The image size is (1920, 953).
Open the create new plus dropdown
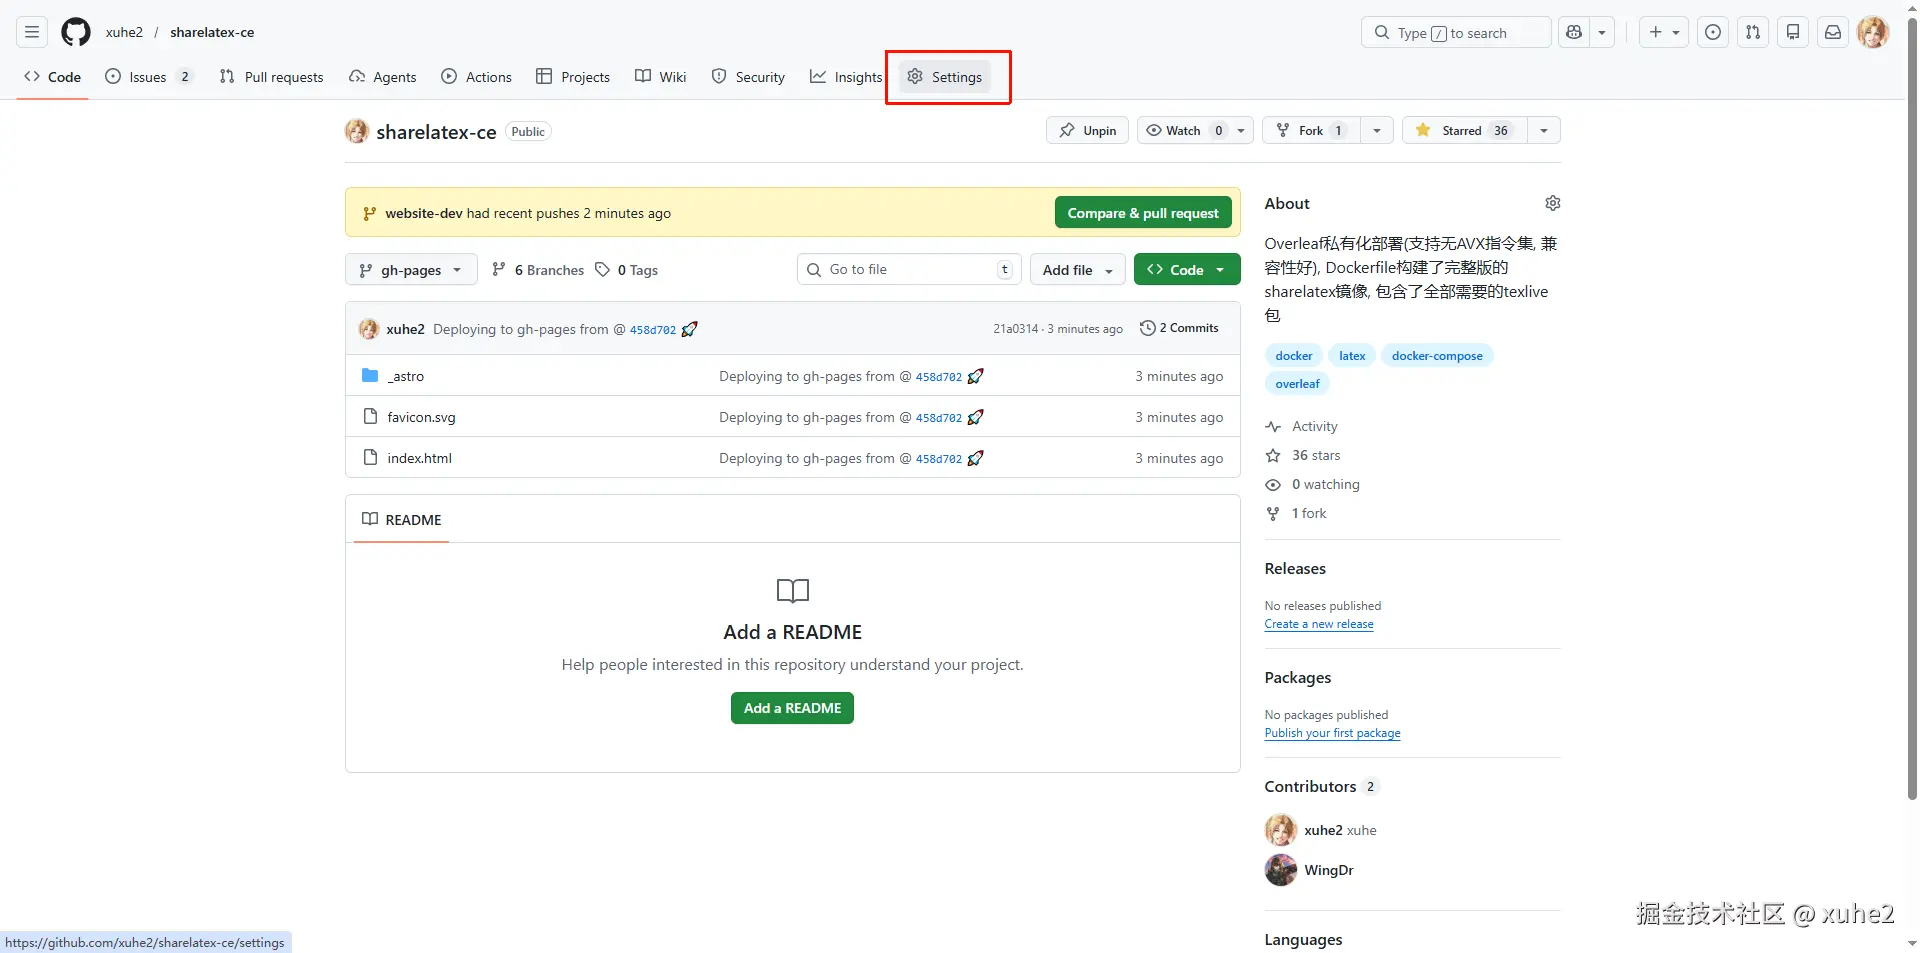tap(1664, 32)
